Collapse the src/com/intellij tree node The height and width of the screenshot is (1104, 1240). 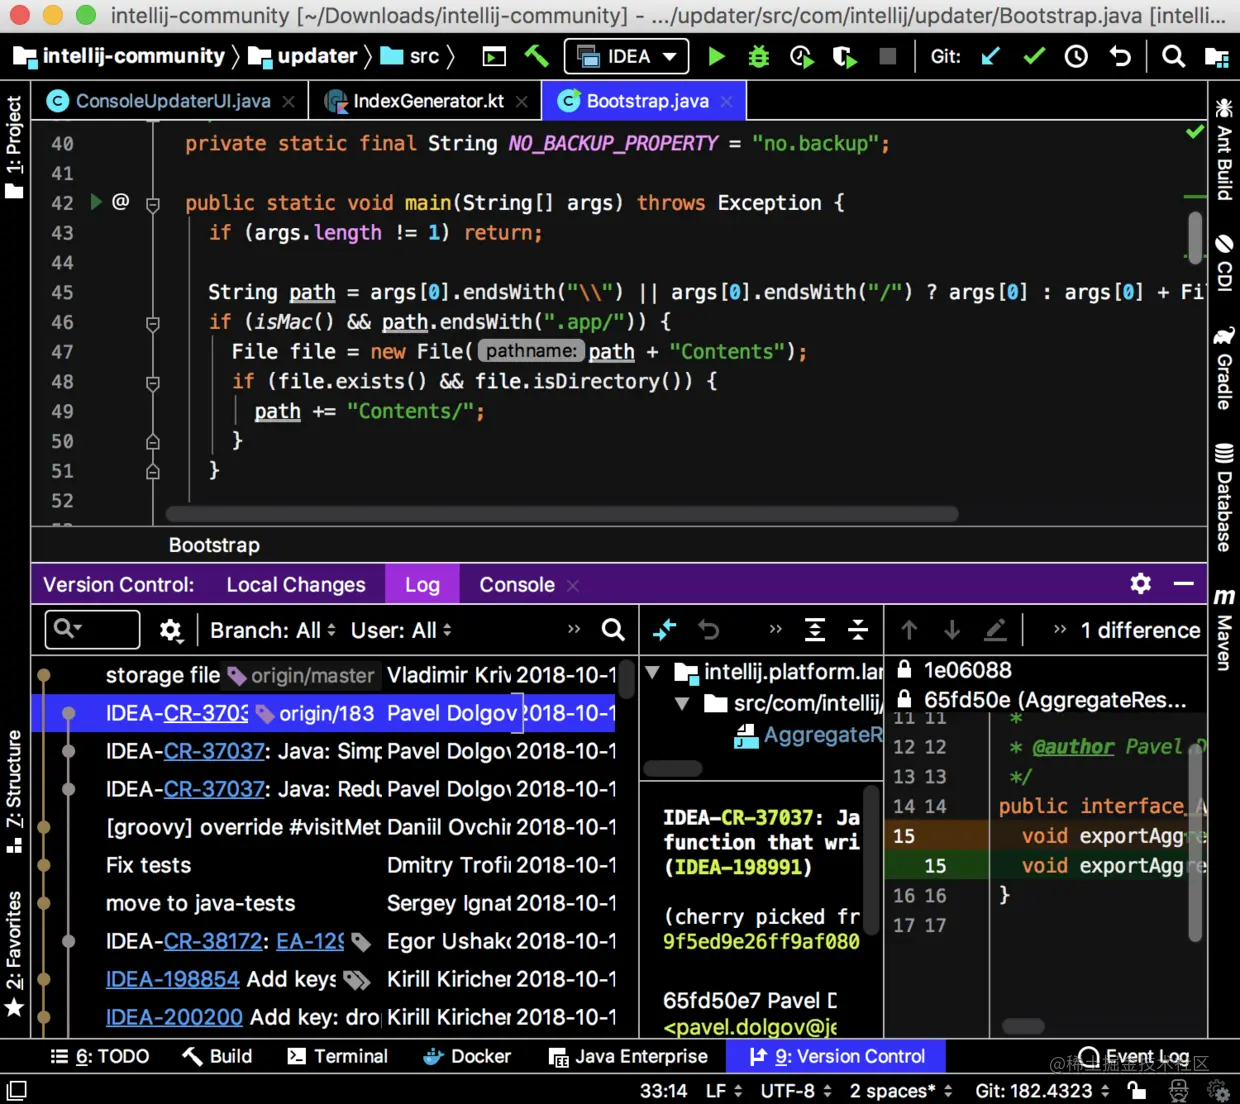coord(682,703)
